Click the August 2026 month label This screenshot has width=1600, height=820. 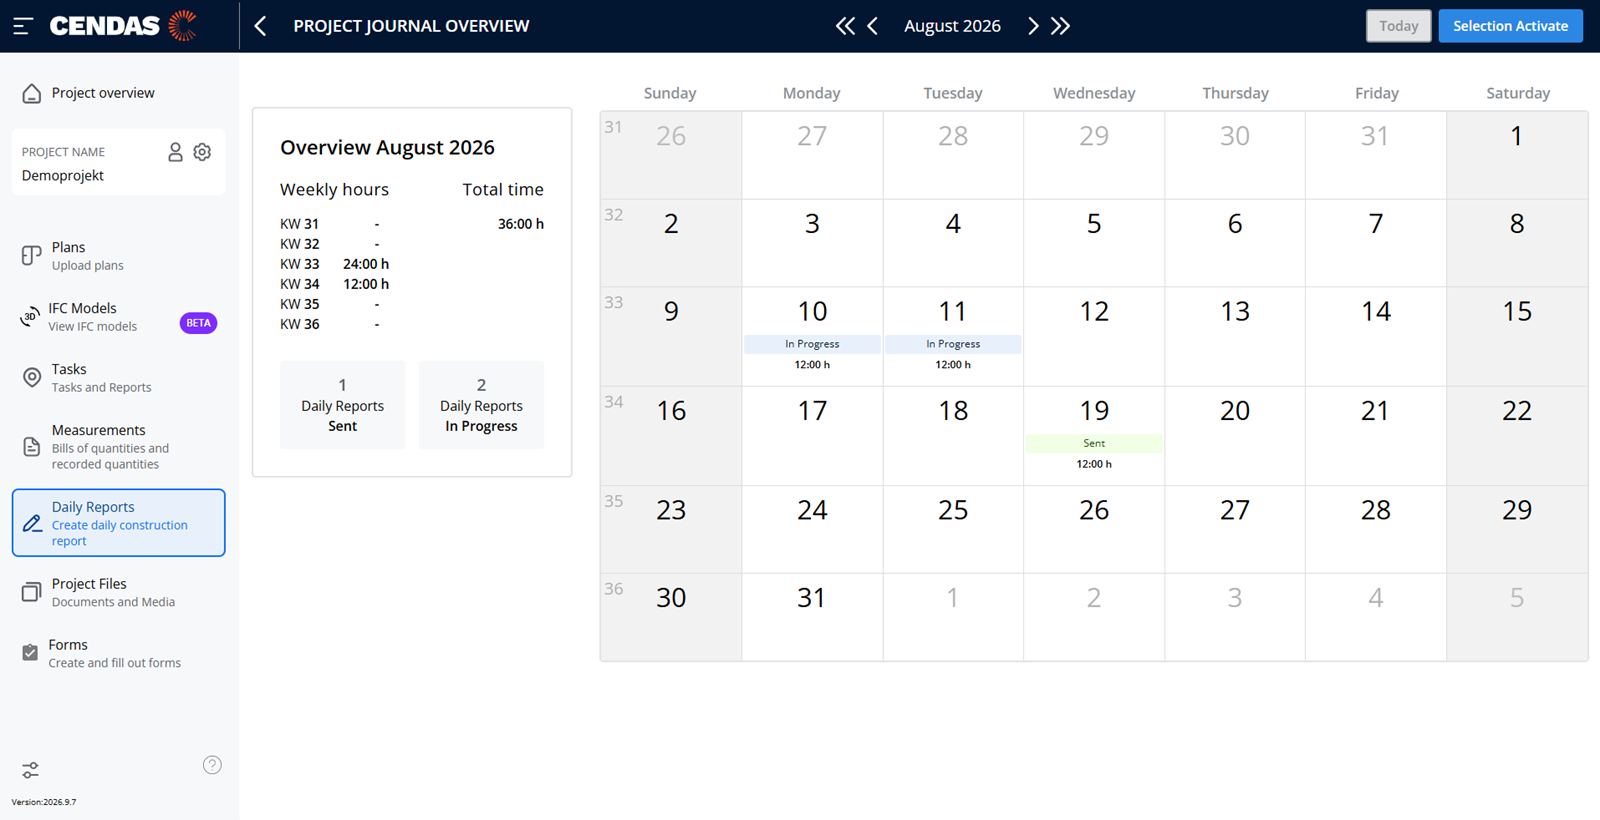[952, 26]
